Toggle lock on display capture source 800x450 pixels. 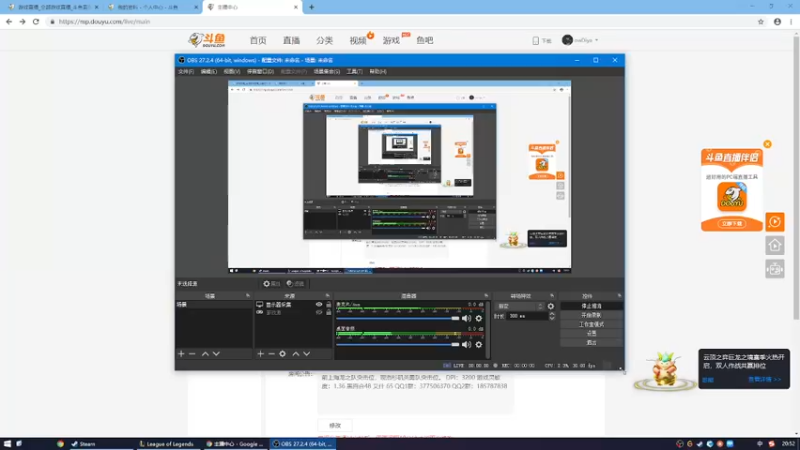(x=329, y=305)
